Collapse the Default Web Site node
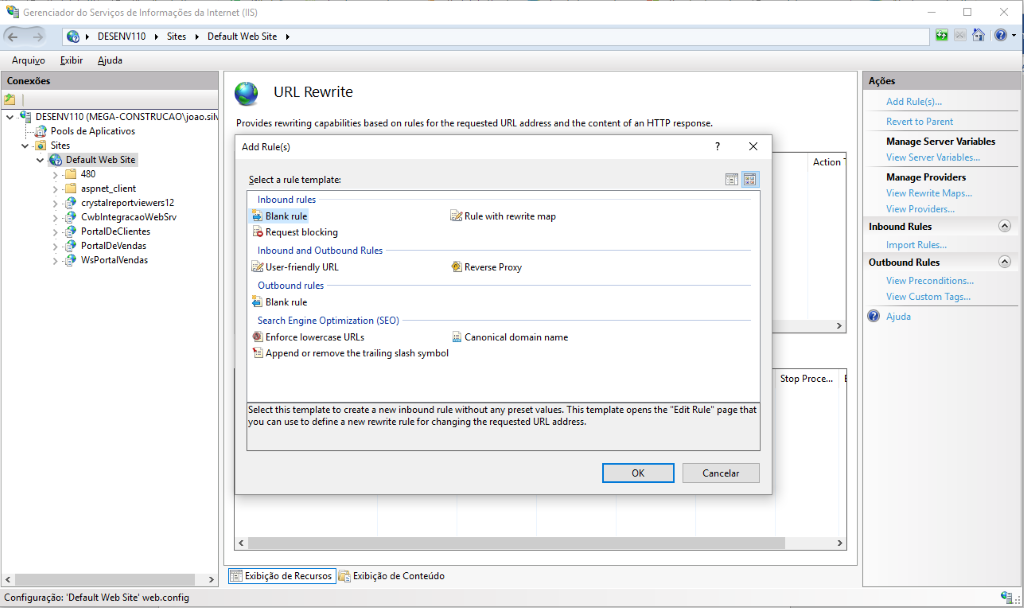Screen dimensions: 1024x608 pos(41,160)
